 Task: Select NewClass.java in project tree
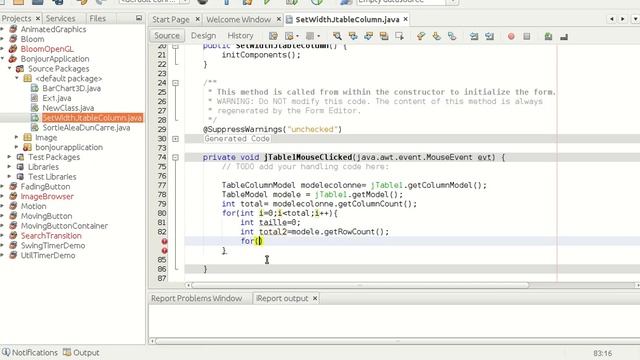tap(68, 108)
